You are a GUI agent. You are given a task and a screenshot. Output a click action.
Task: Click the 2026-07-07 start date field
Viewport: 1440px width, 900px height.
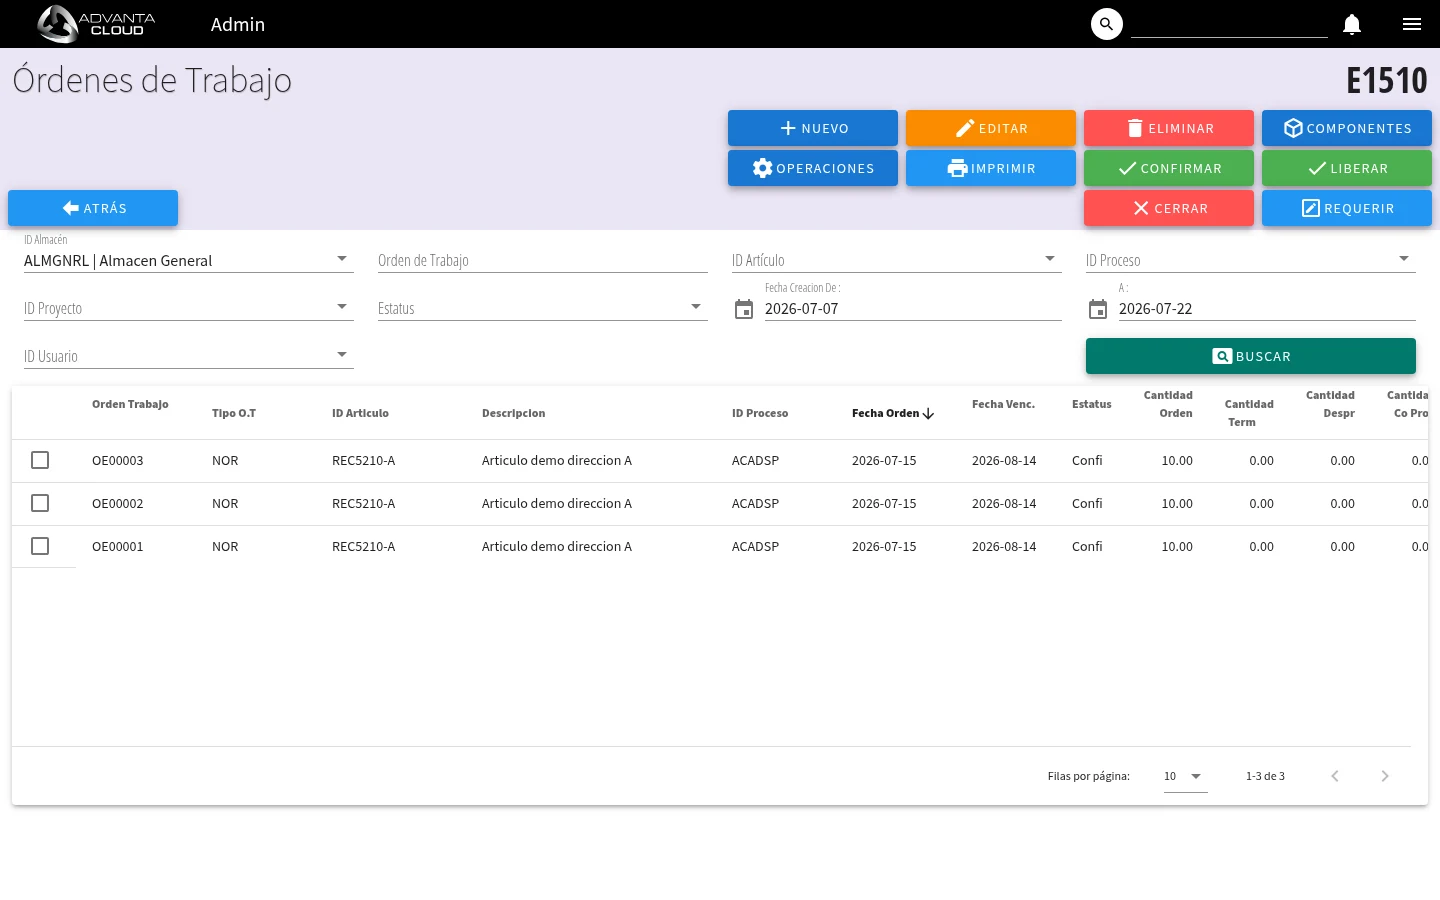913,309
